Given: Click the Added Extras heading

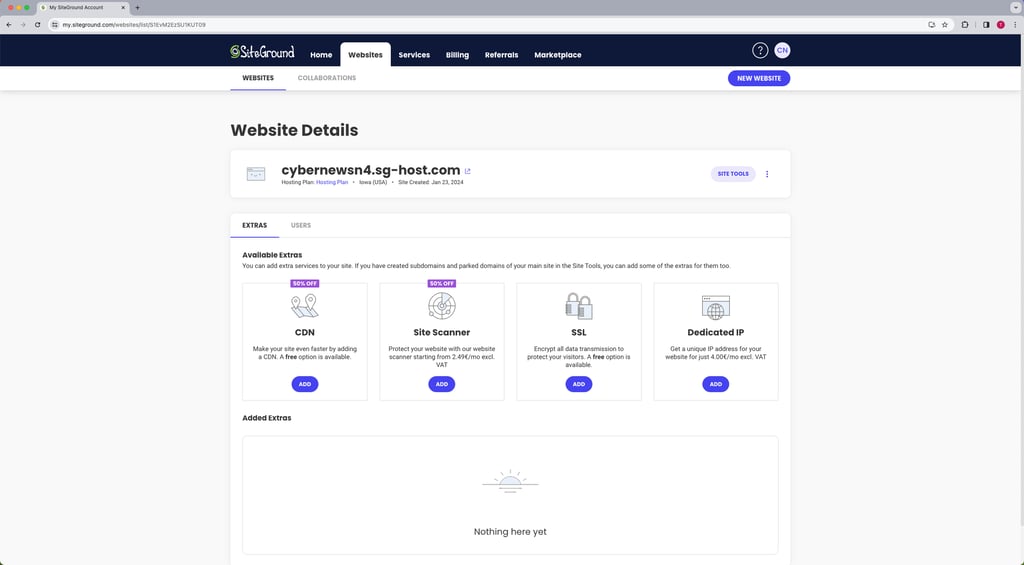Looking at the screenshot, I should point(266,418).
